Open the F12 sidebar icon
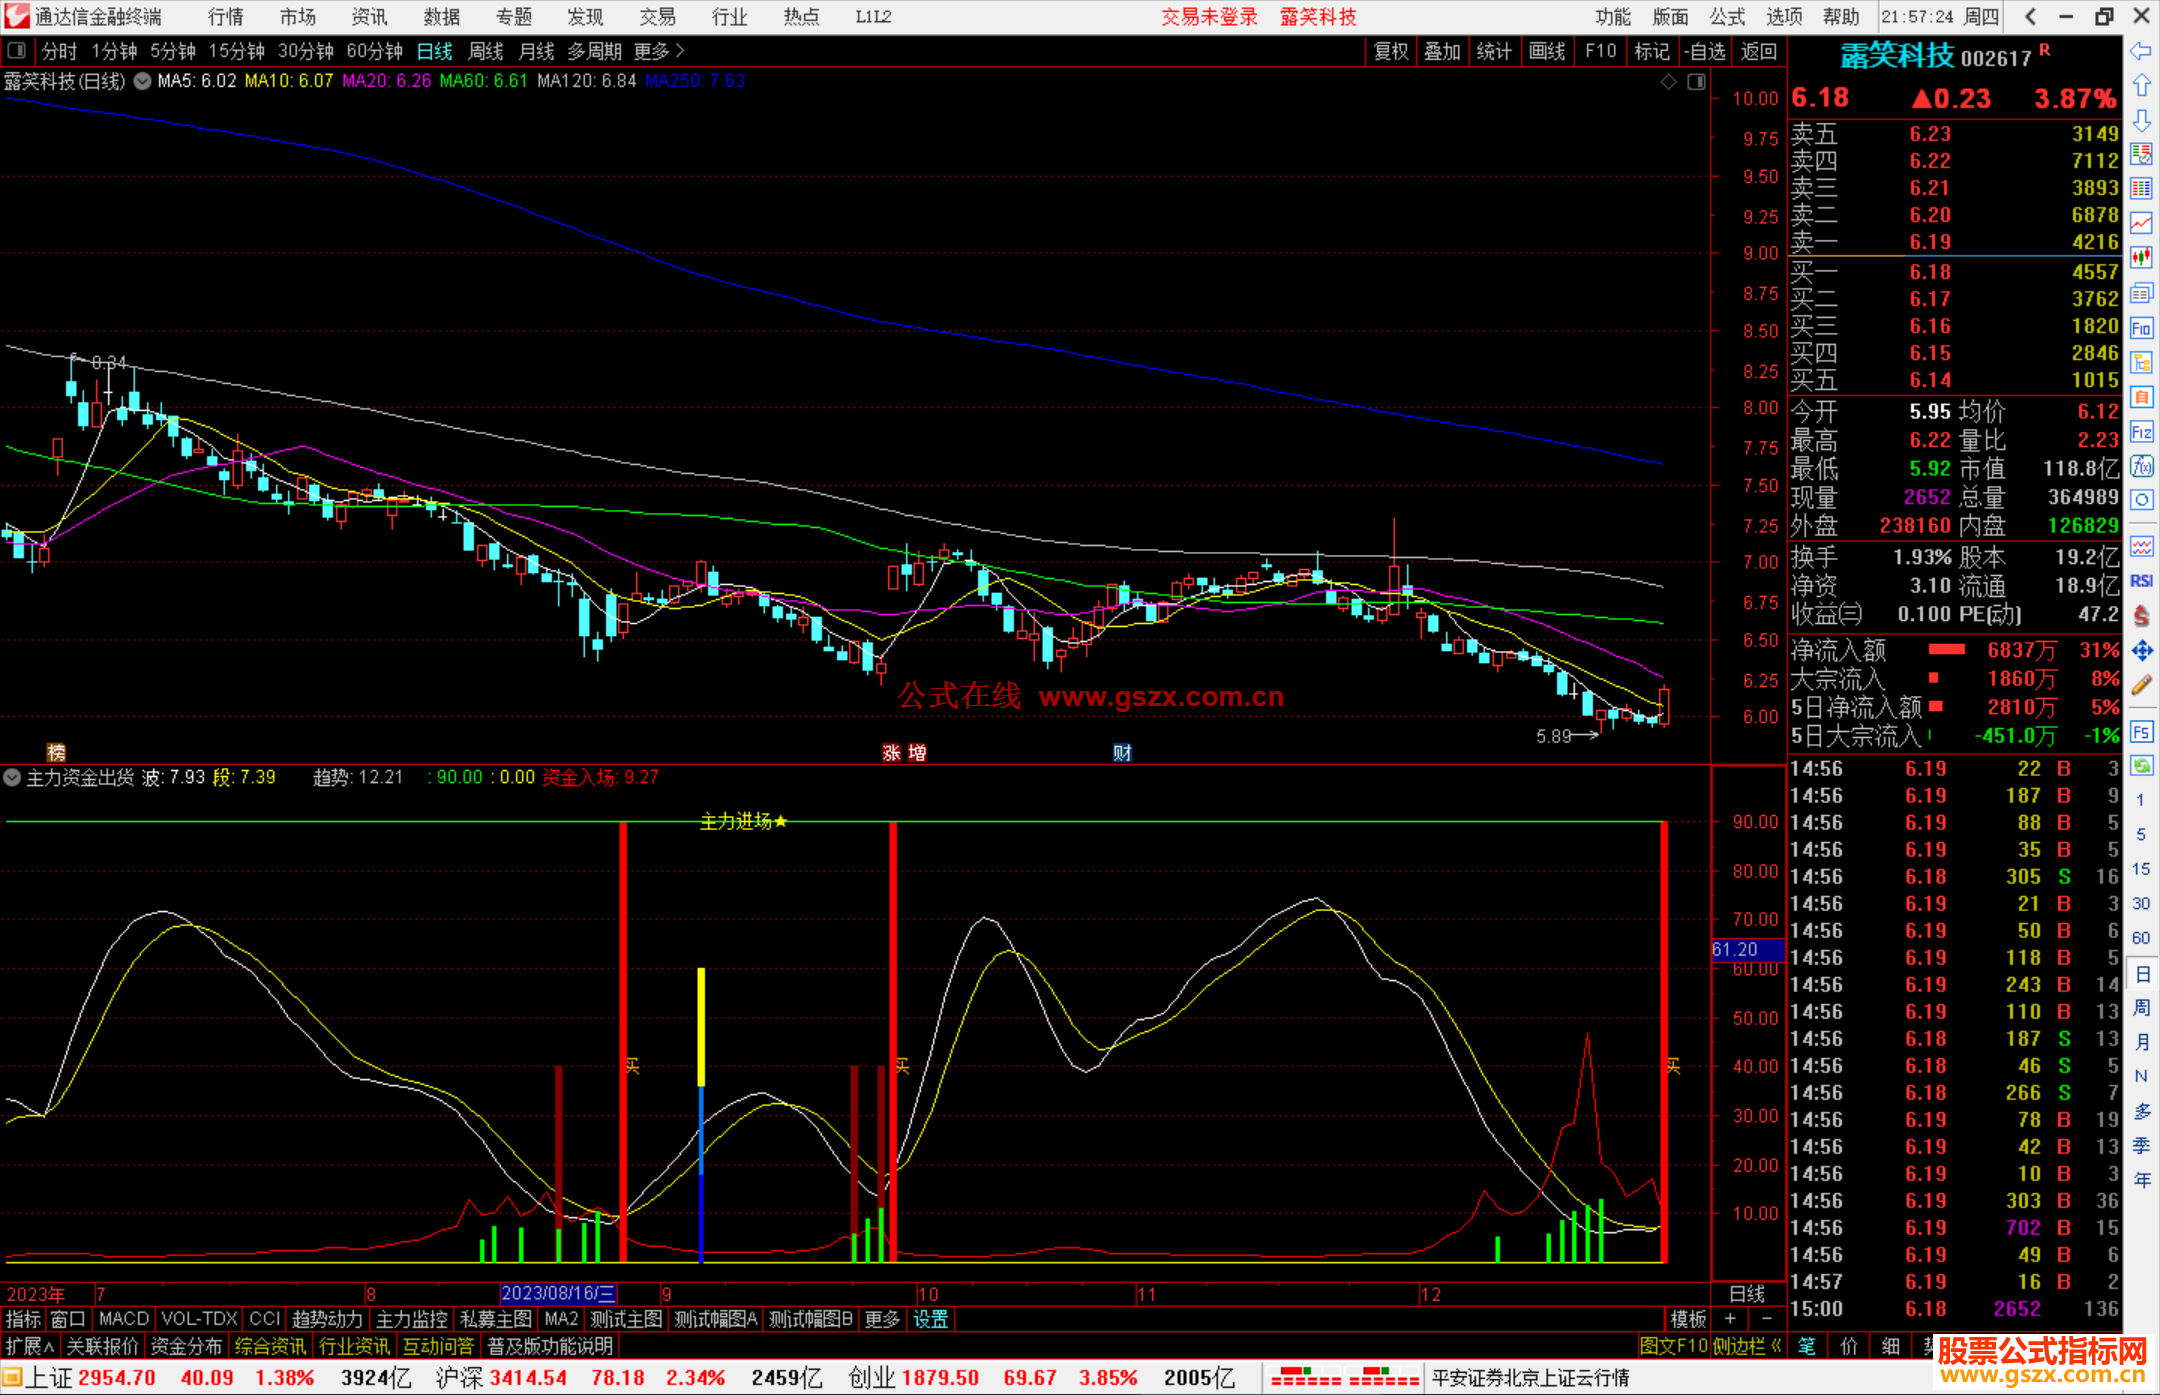Screen dimensions: 2160x1395 2141,432
